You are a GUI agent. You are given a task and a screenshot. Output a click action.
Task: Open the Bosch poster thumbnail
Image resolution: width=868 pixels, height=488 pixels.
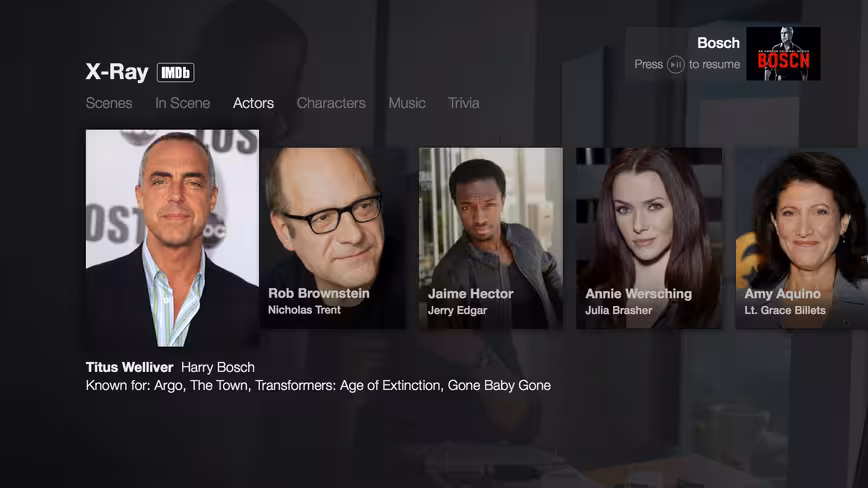(783, 54)
